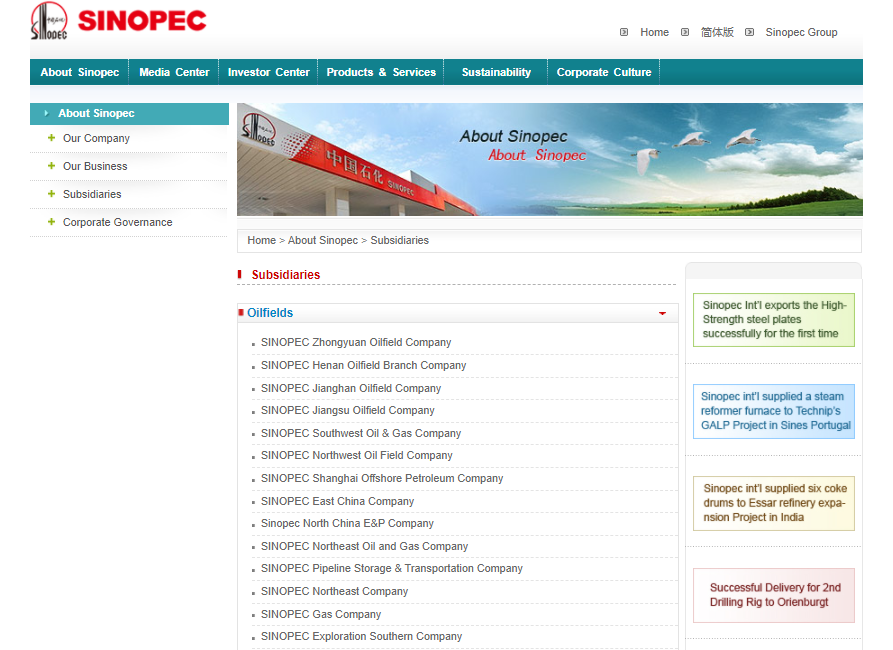The height and width of the screenshot is (650, 893).
Task: Click the arrow icon beside Sinopec Group
Action: click(x=749, y=32)
